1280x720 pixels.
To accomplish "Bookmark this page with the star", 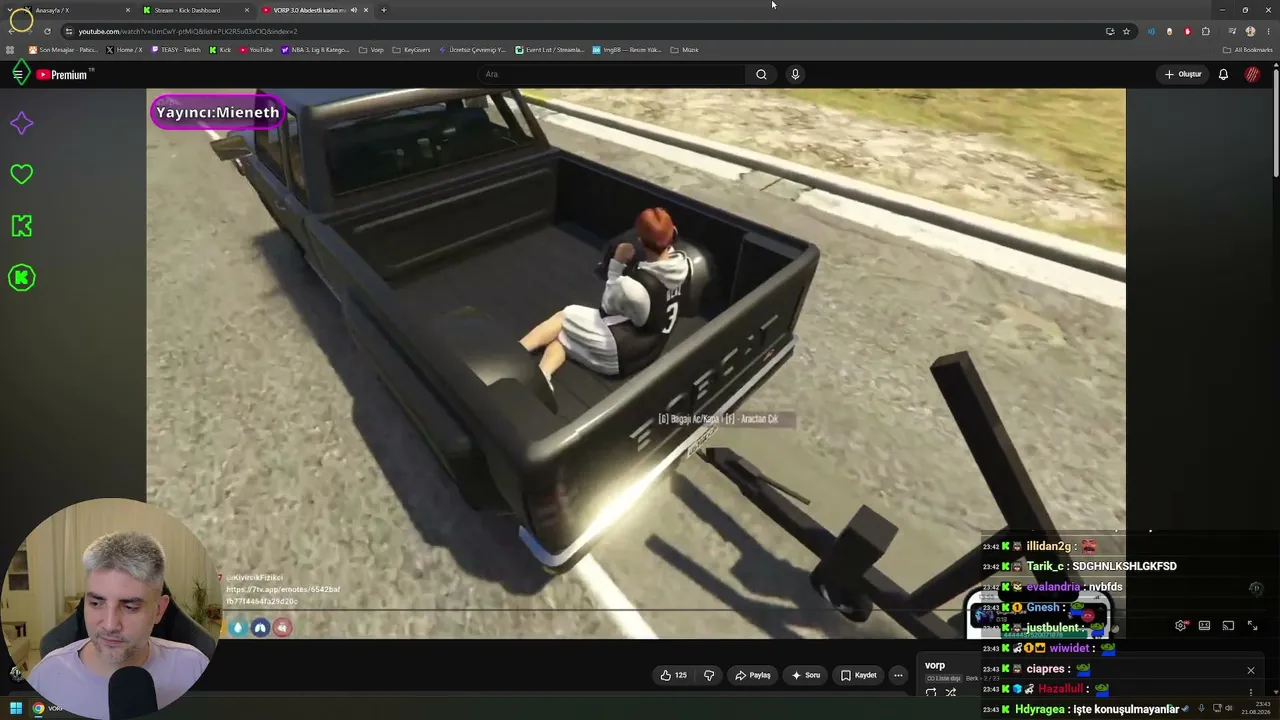I will pyautogui.click(x=1126, y=31).
